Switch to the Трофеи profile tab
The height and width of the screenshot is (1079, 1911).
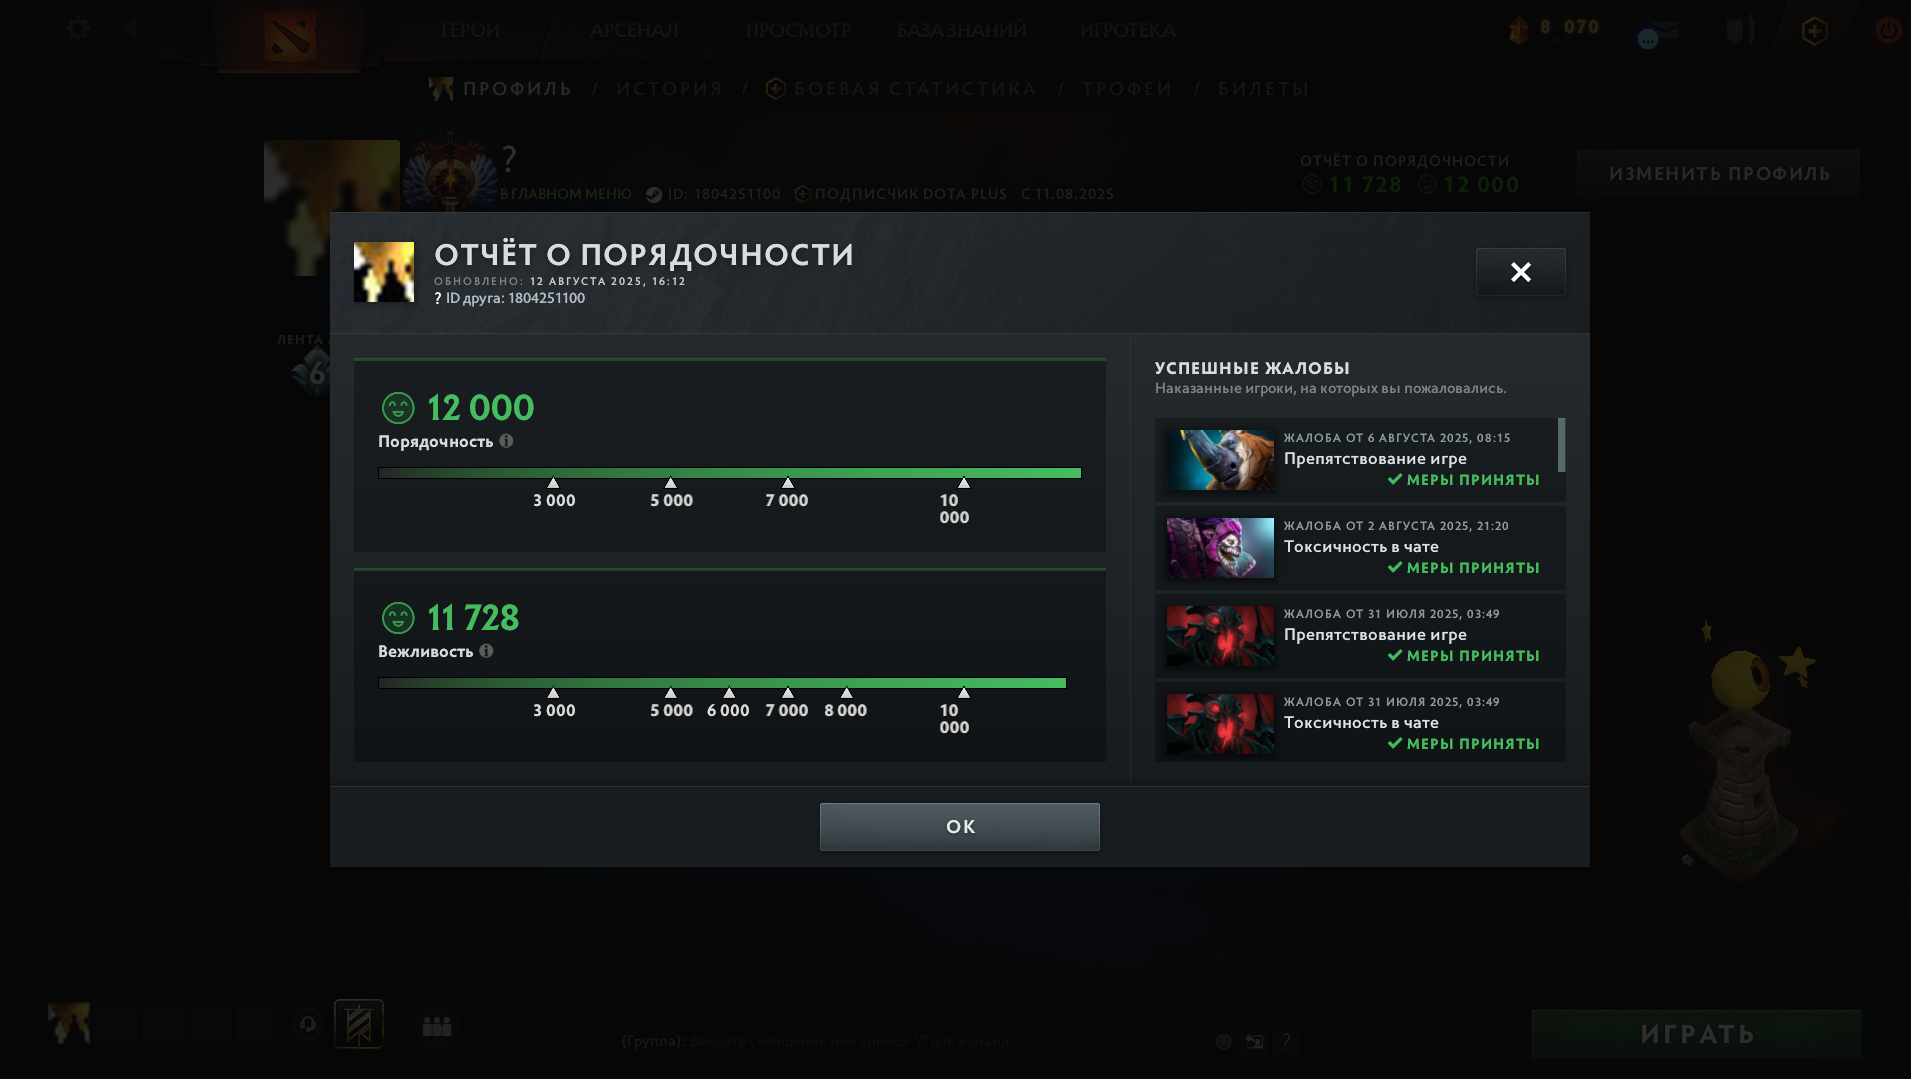click(x=1127, y=89)
